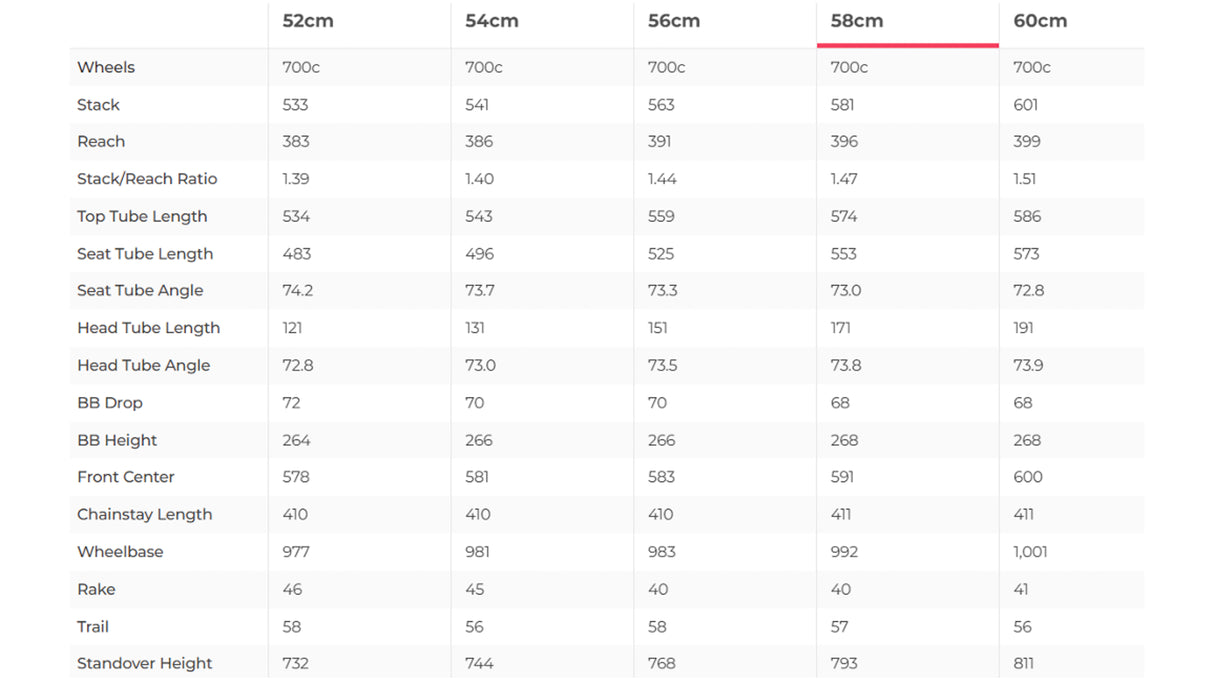This screenshot has width=1214, height=683.
Task: Click the Seat Tube Angle row label
Action: pos(140,290)
